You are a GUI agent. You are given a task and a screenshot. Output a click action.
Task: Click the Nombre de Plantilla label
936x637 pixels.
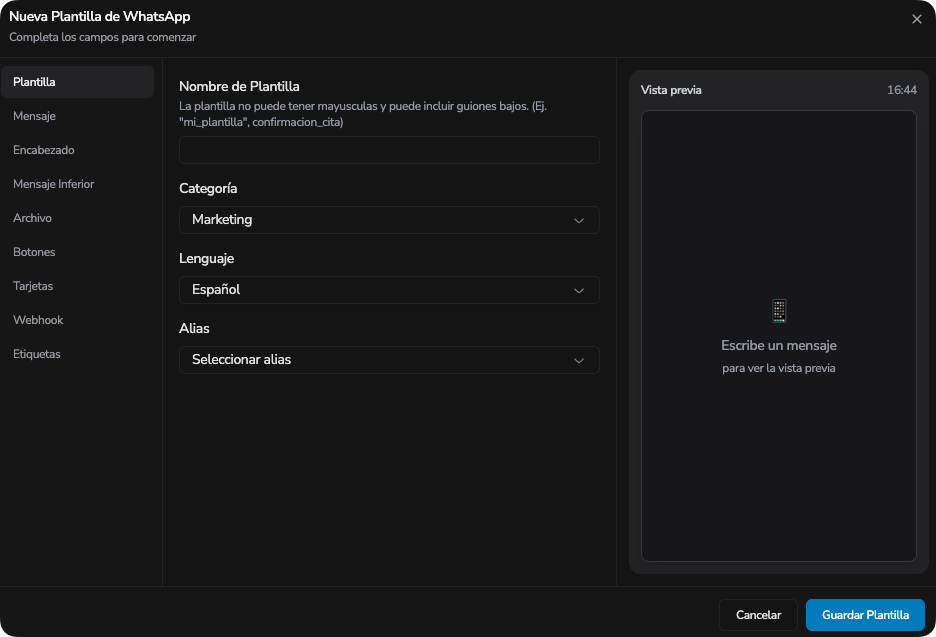tap(239, 87)
